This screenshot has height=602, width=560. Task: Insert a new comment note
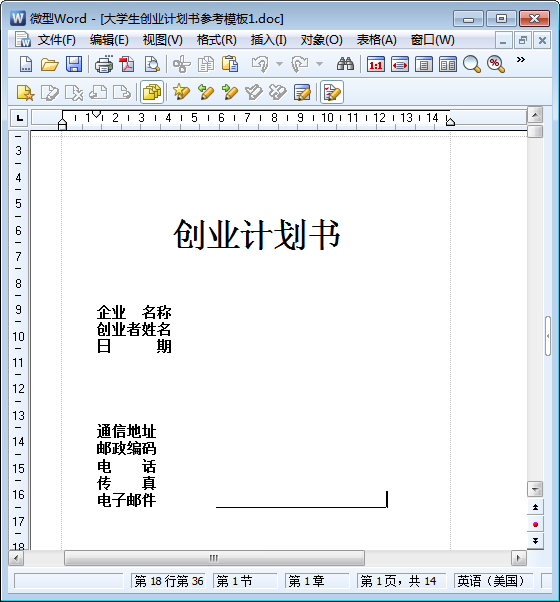[26, 93]
